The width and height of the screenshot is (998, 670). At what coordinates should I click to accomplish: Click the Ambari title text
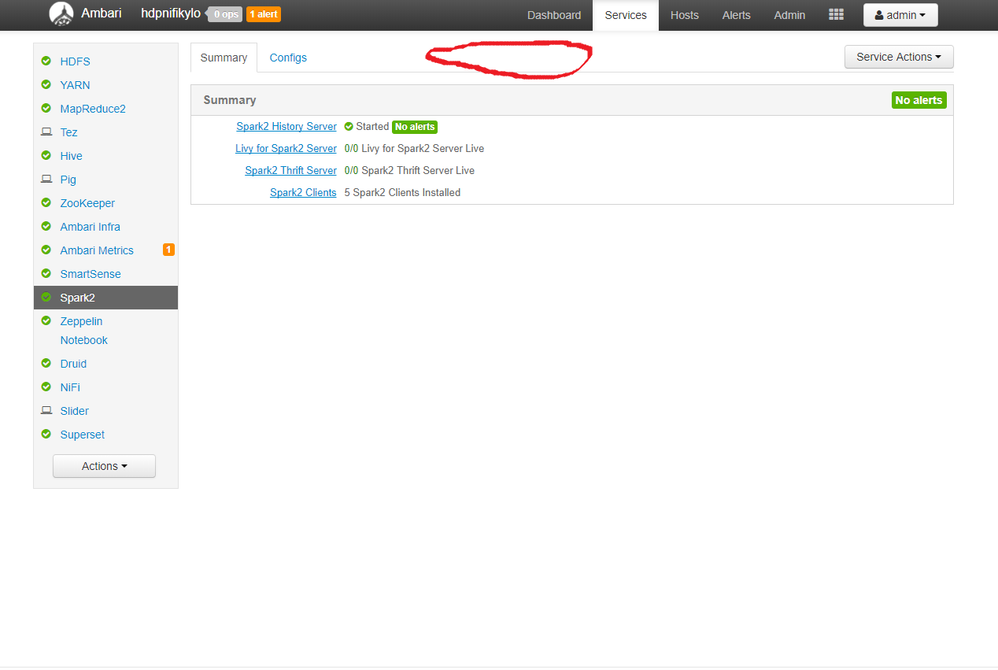[x=101, y=13]
